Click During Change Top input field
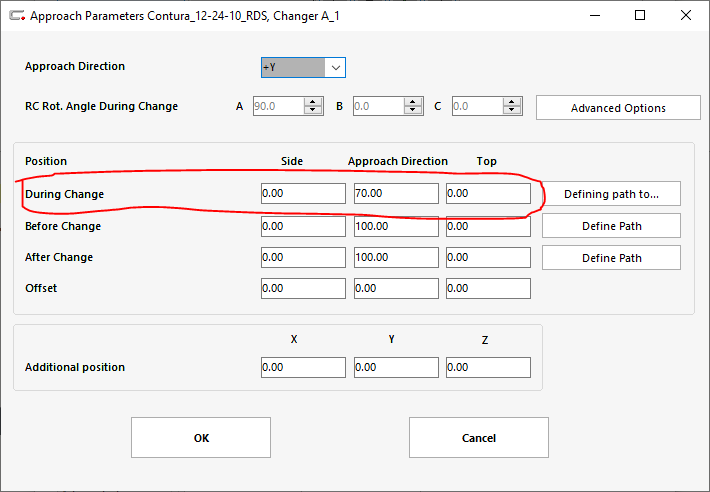This screenshot has height=492, width=710. pyautogui.click(x=488, y=194)
